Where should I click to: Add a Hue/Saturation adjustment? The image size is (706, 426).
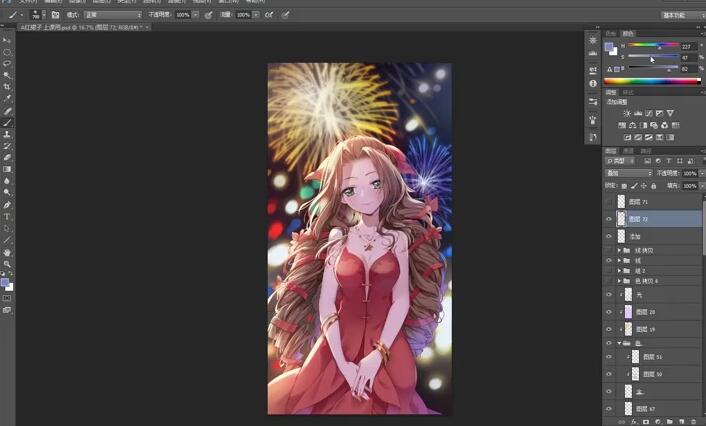tap(622, 125)
